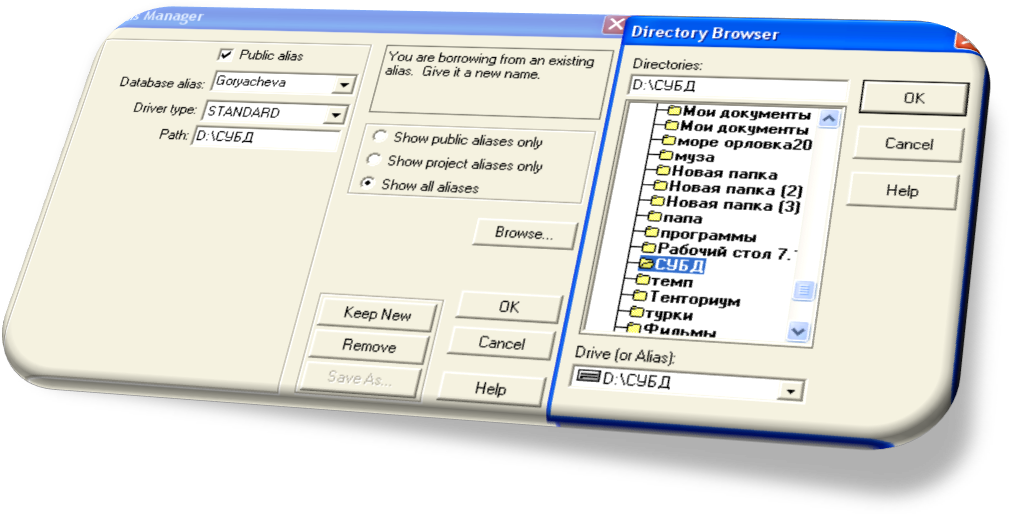This screenshot has width=1009, height=514.
Task: Open the Drive (or Alias) dropdown
Action: coord(791,390)
